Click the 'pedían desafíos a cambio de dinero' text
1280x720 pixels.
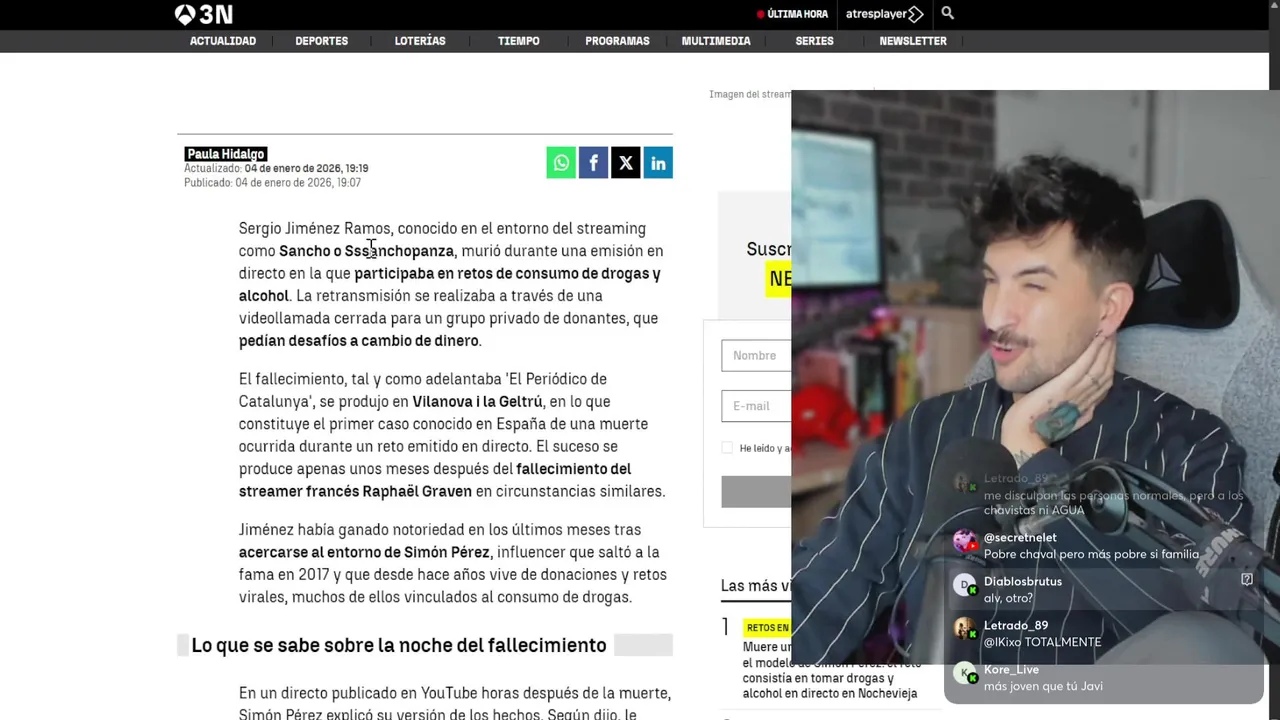[x=359, y=341]
